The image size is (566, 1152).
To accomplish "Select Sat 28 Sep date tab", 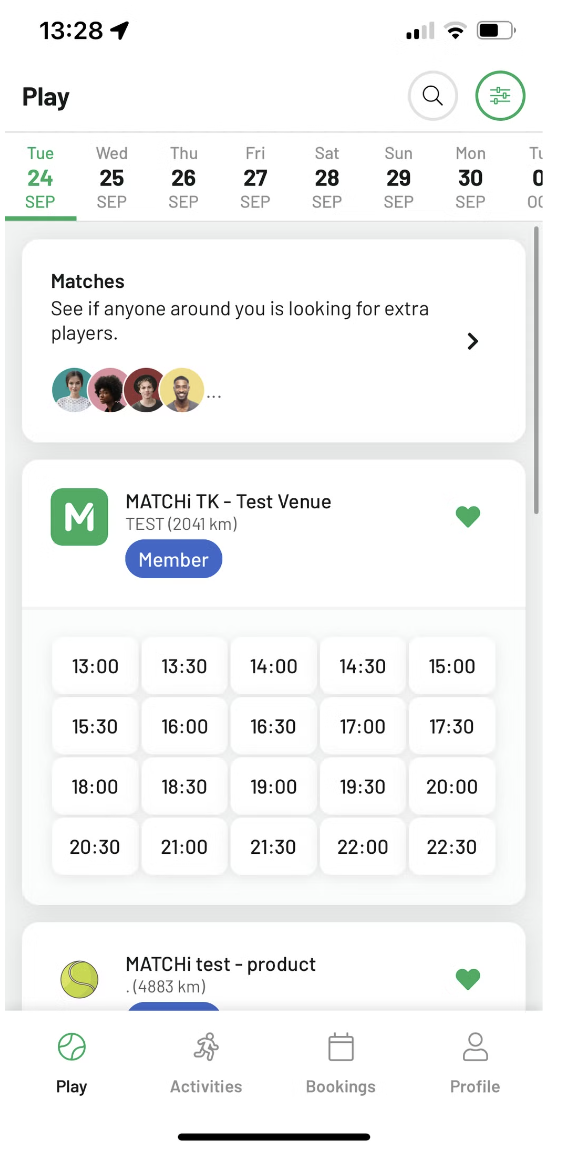I will pyautogui.click(x=327, y=177).
